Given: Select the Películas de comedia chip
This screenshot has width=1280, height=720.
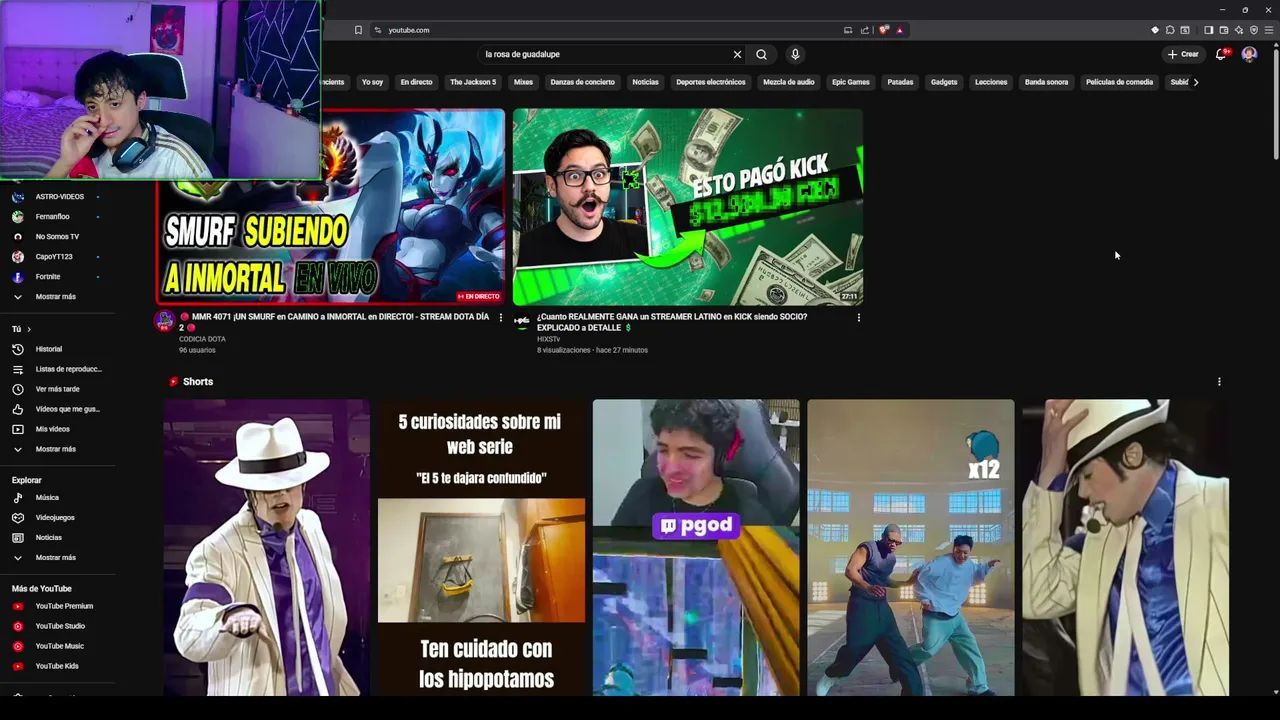Looking at the screenshot, I should (1119, 82).
